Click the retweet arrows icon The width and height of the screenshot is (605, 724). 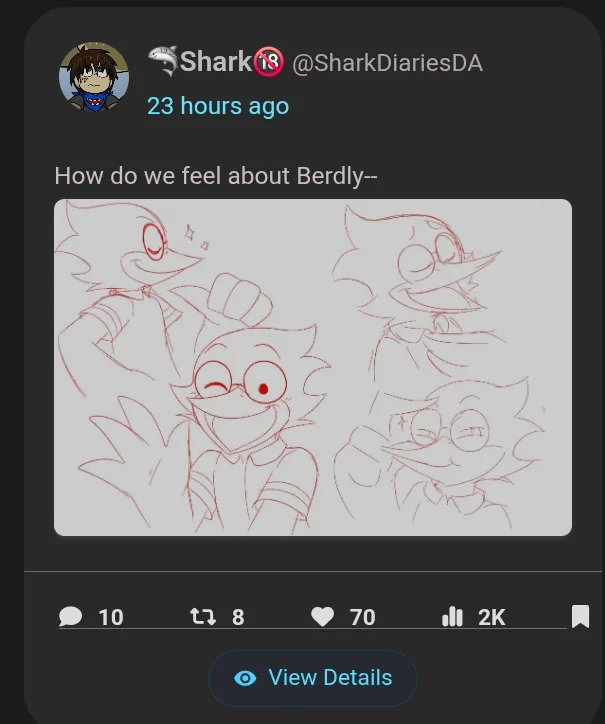click(x=203, y=617)
